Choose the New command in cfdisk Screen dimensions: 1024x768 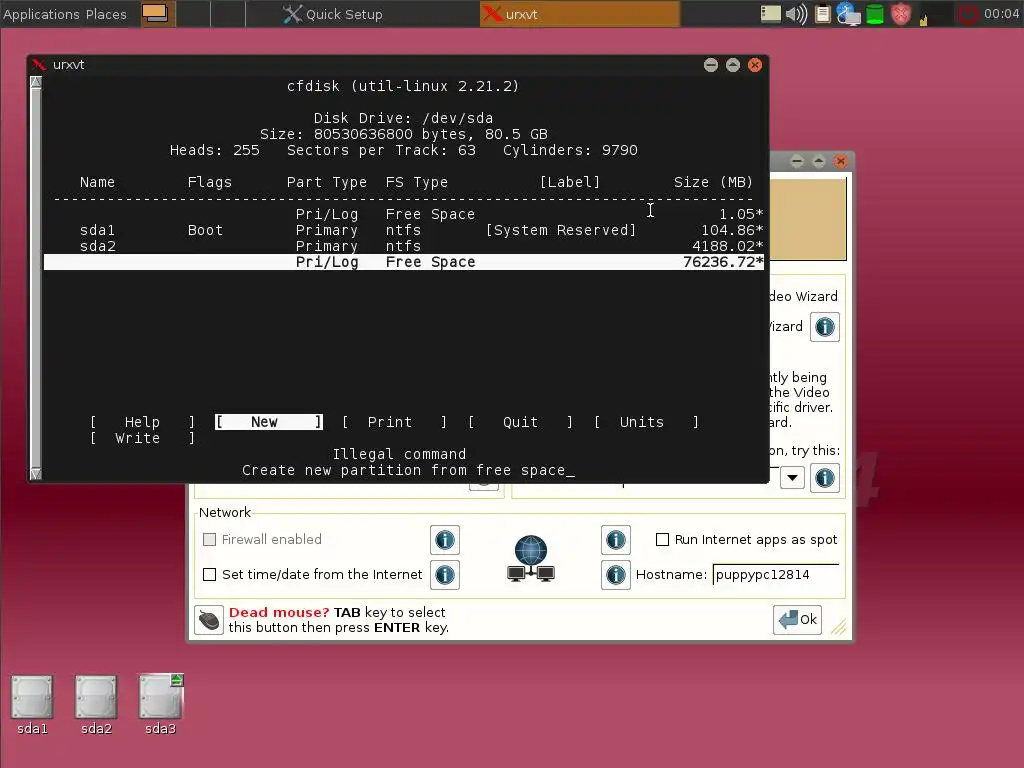point(268,422)
